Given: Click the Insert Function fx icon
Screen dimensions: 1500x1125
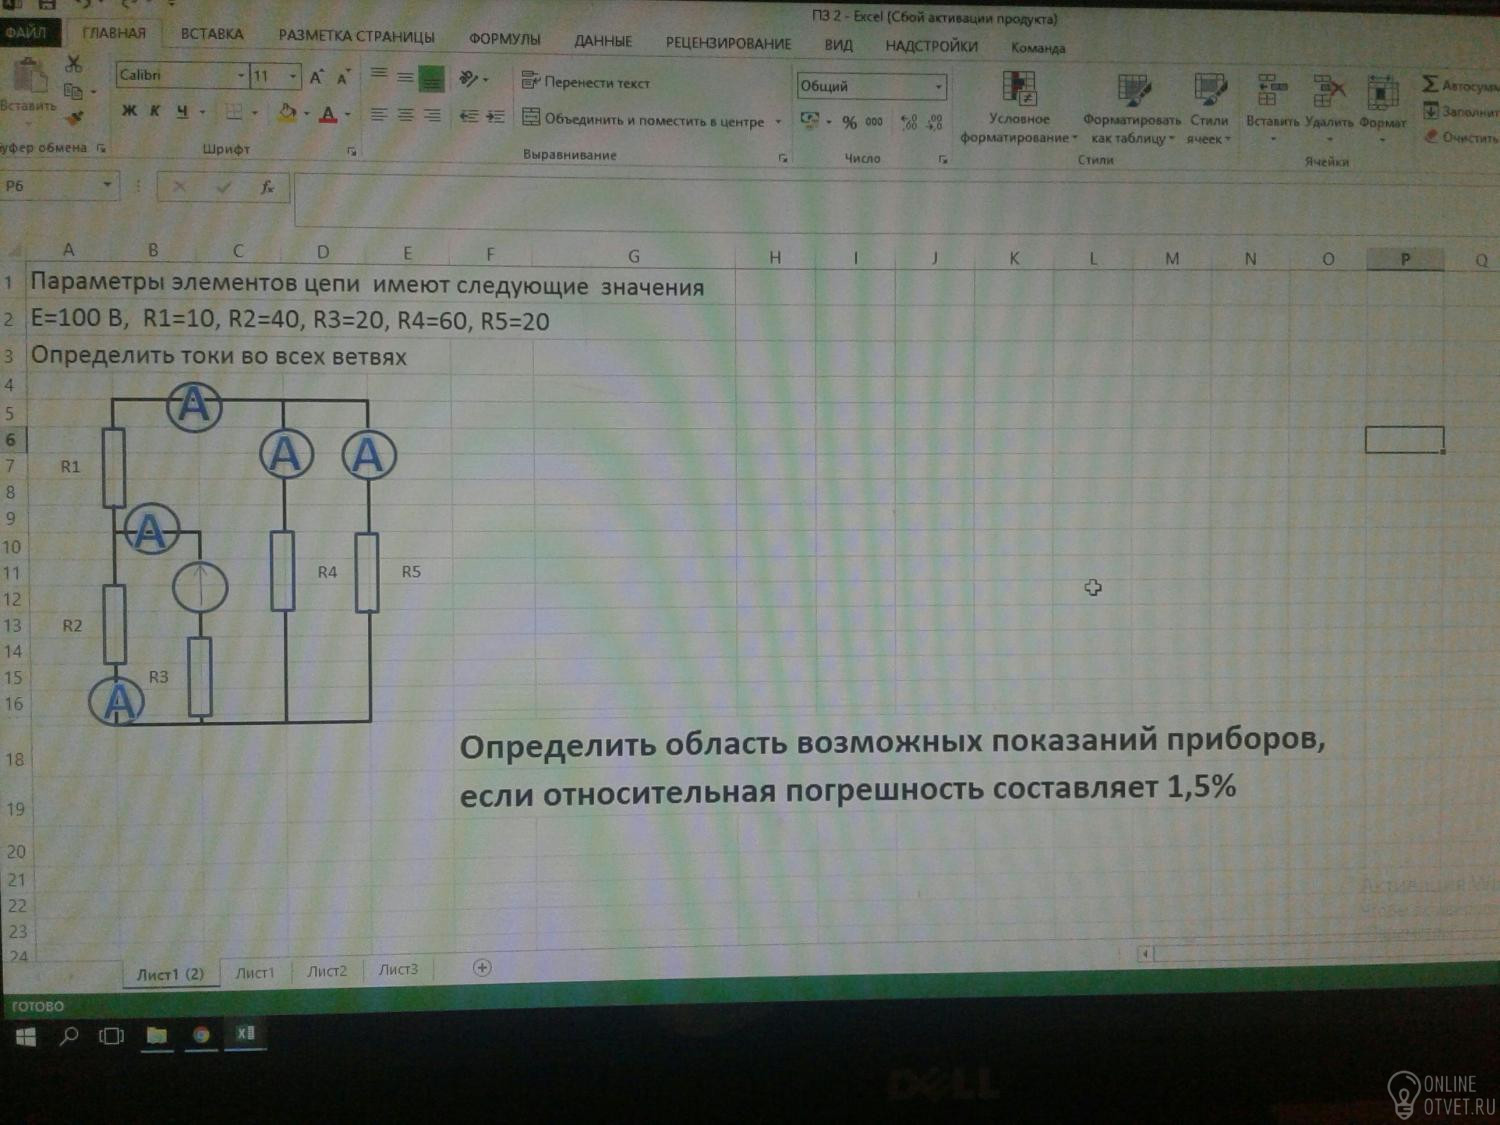Looking at the screenshot, I should coord(267,187).
